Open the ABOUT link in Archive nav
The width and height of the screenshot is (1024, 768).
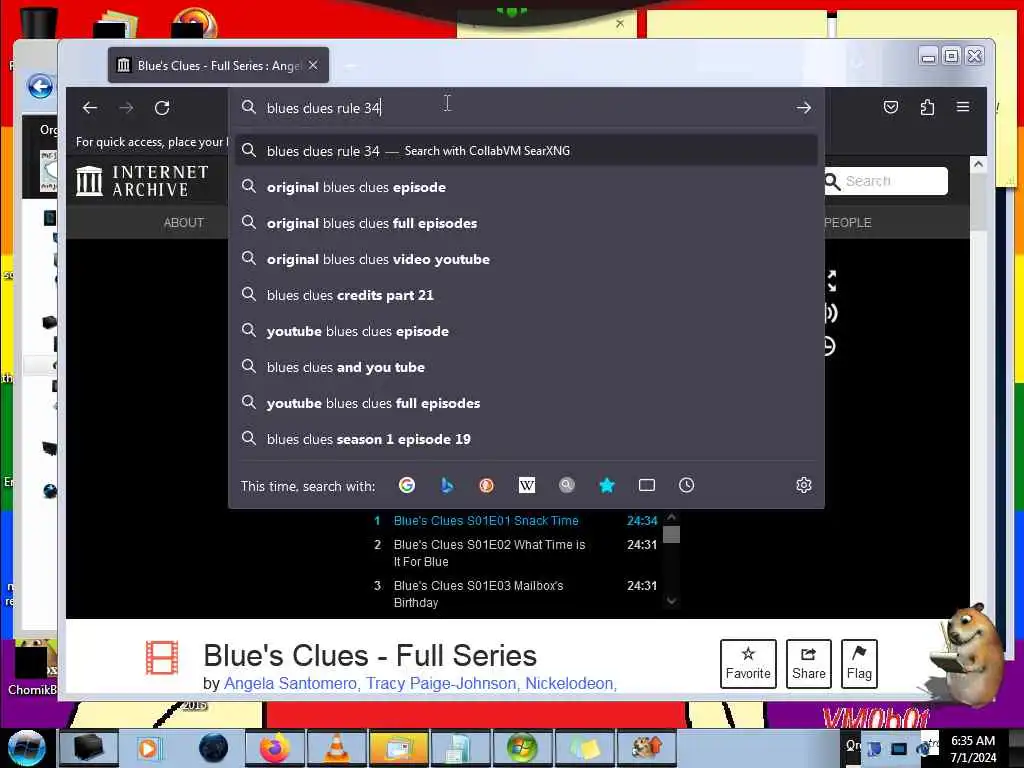pos(184,223)
